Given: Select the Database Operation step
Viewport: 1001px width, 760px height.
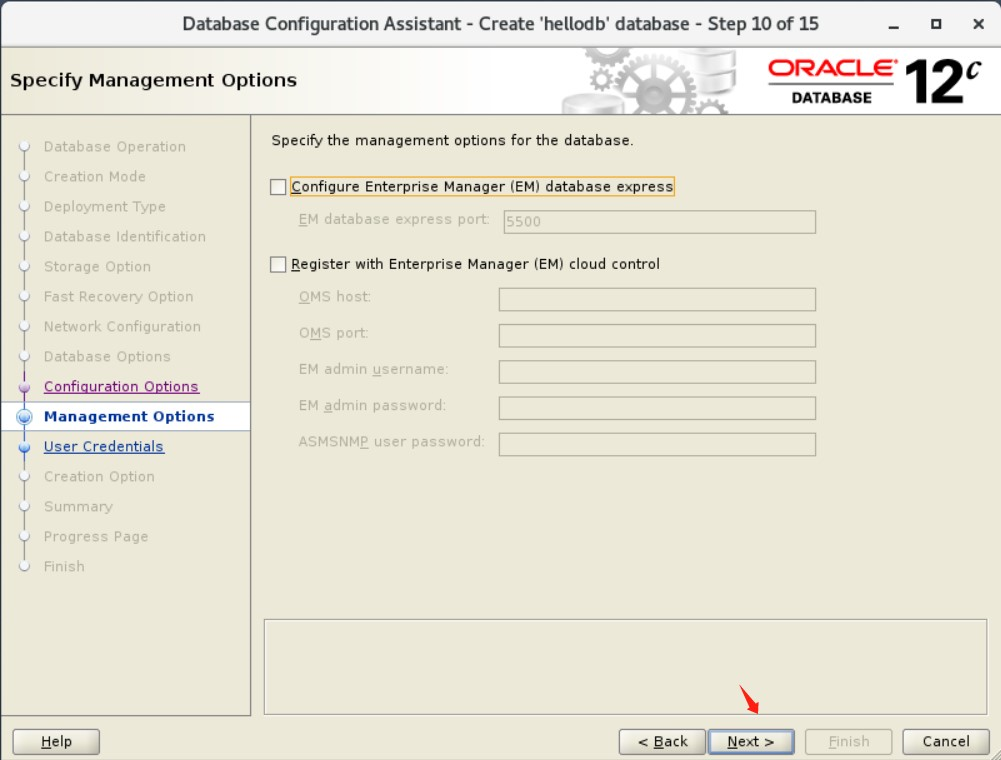Looking at the screenshot, I should pyautogui.click(x=115, y=147).
